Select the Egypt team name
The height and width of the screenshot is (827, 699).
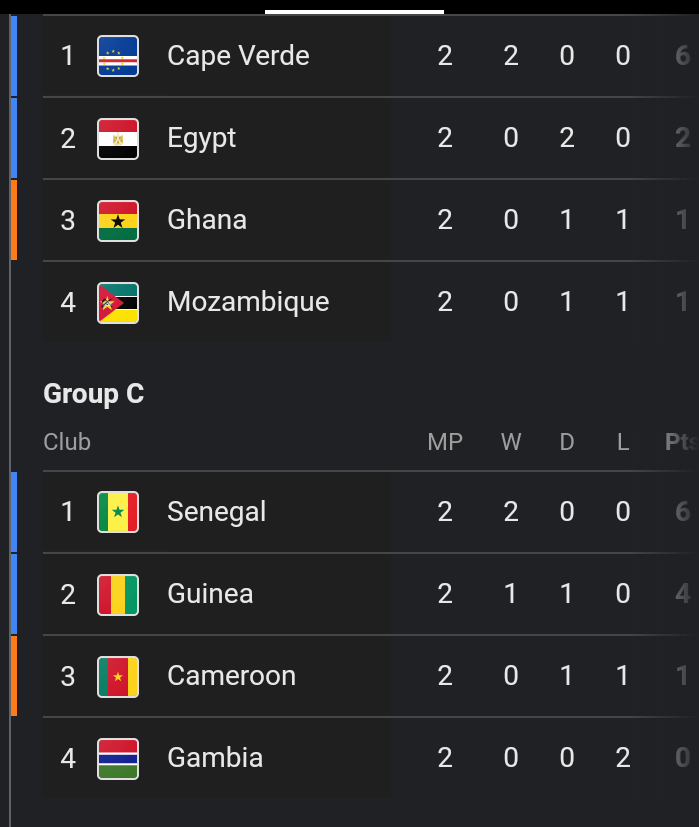click(x=201, y=138)
